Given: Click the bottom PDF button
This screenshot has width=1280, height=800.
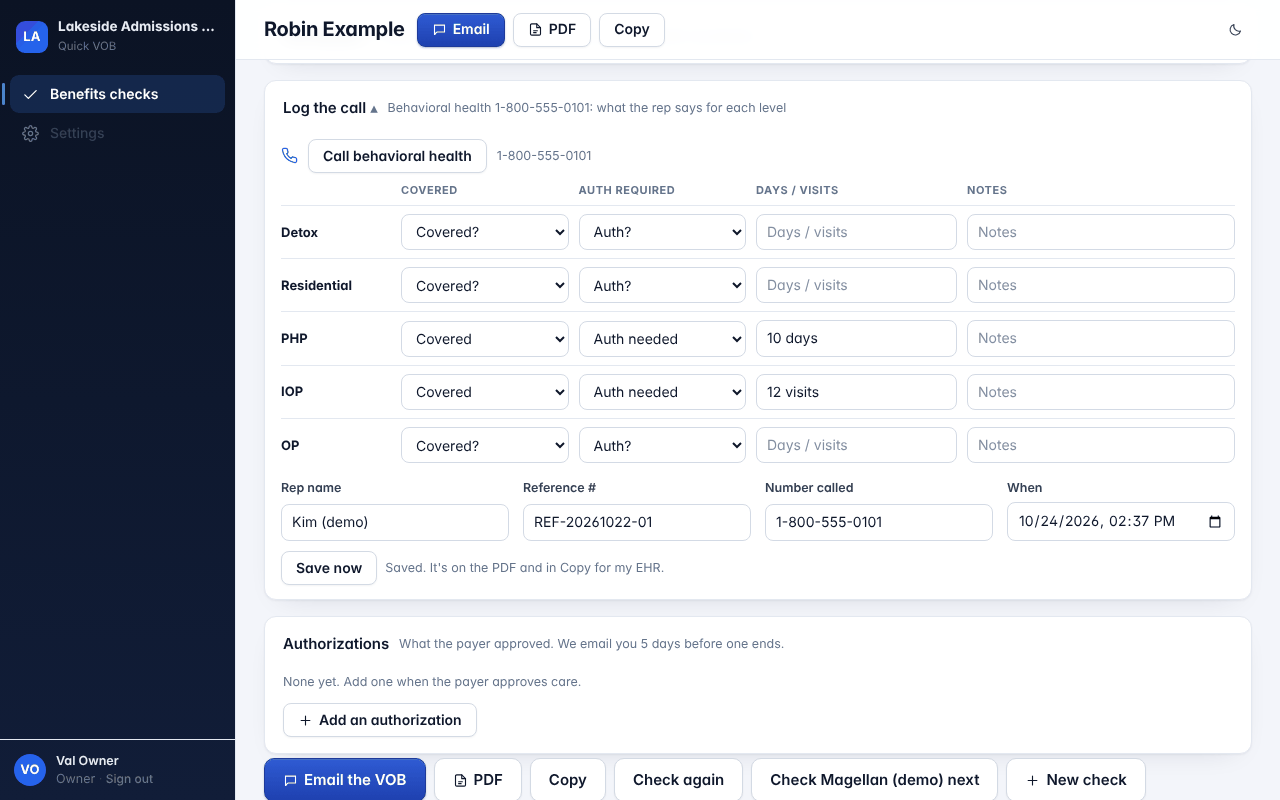Looking at the screenshot, I should (478, 780).
